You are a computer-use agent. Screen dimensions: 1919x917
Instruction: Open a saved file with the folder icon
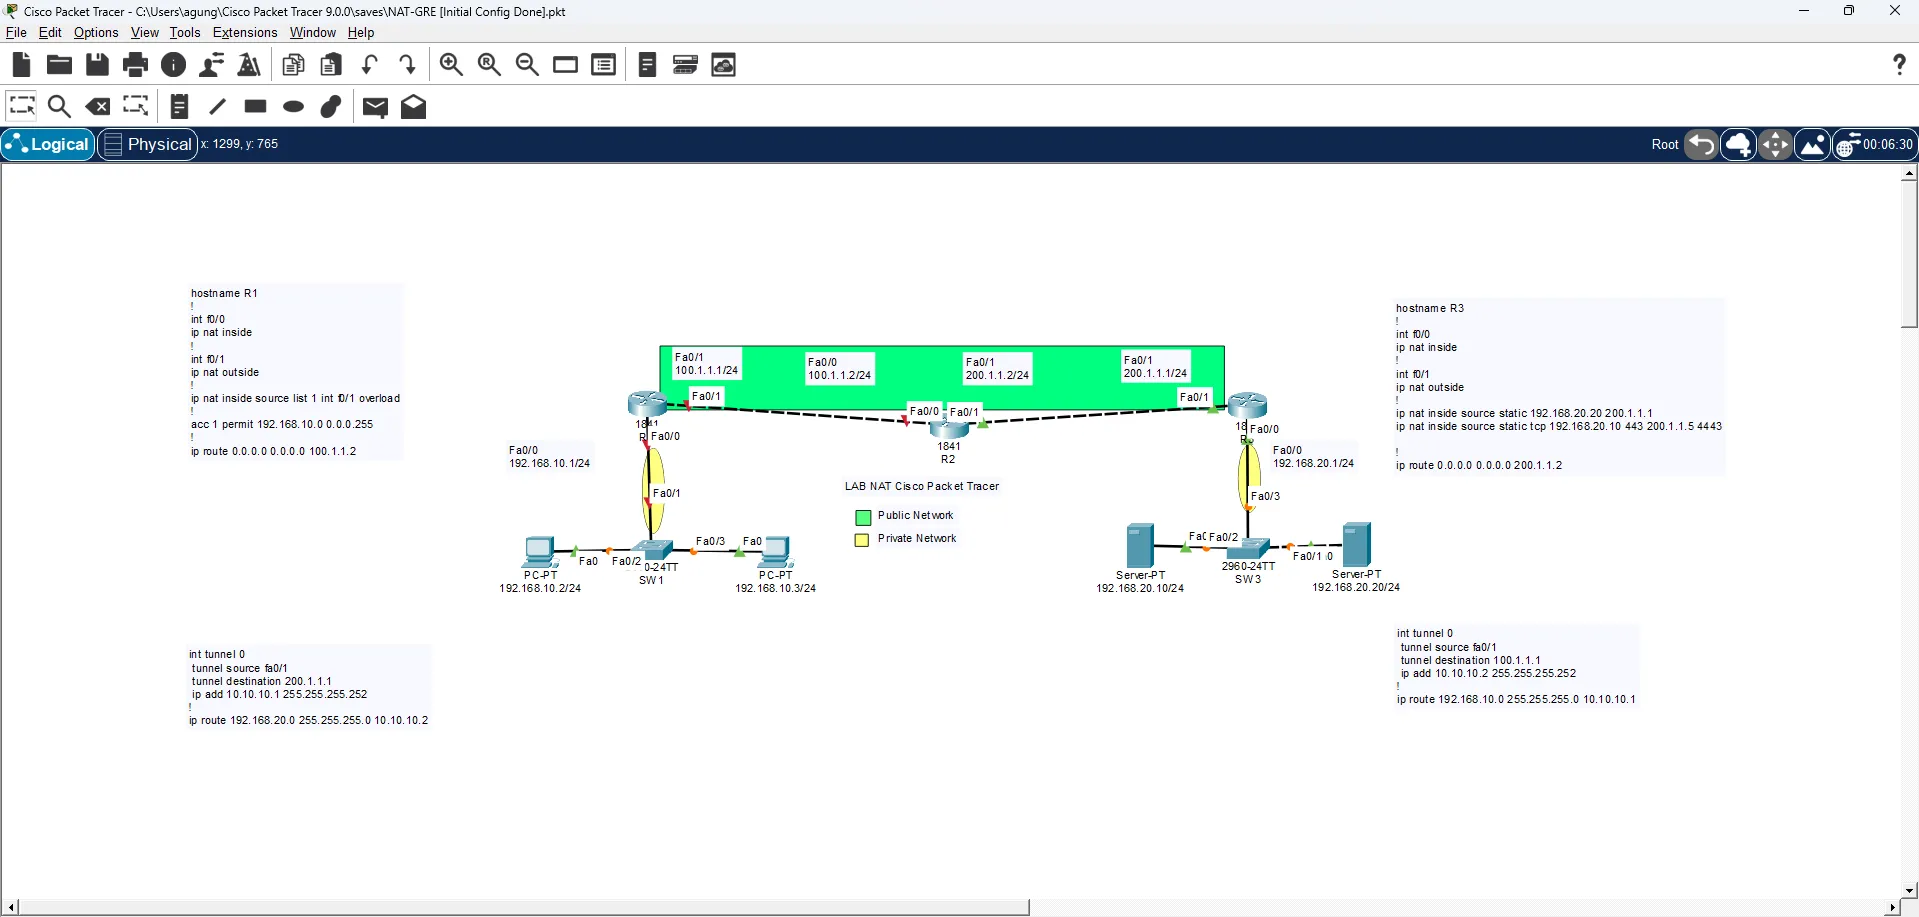click(x=59, y=65)
